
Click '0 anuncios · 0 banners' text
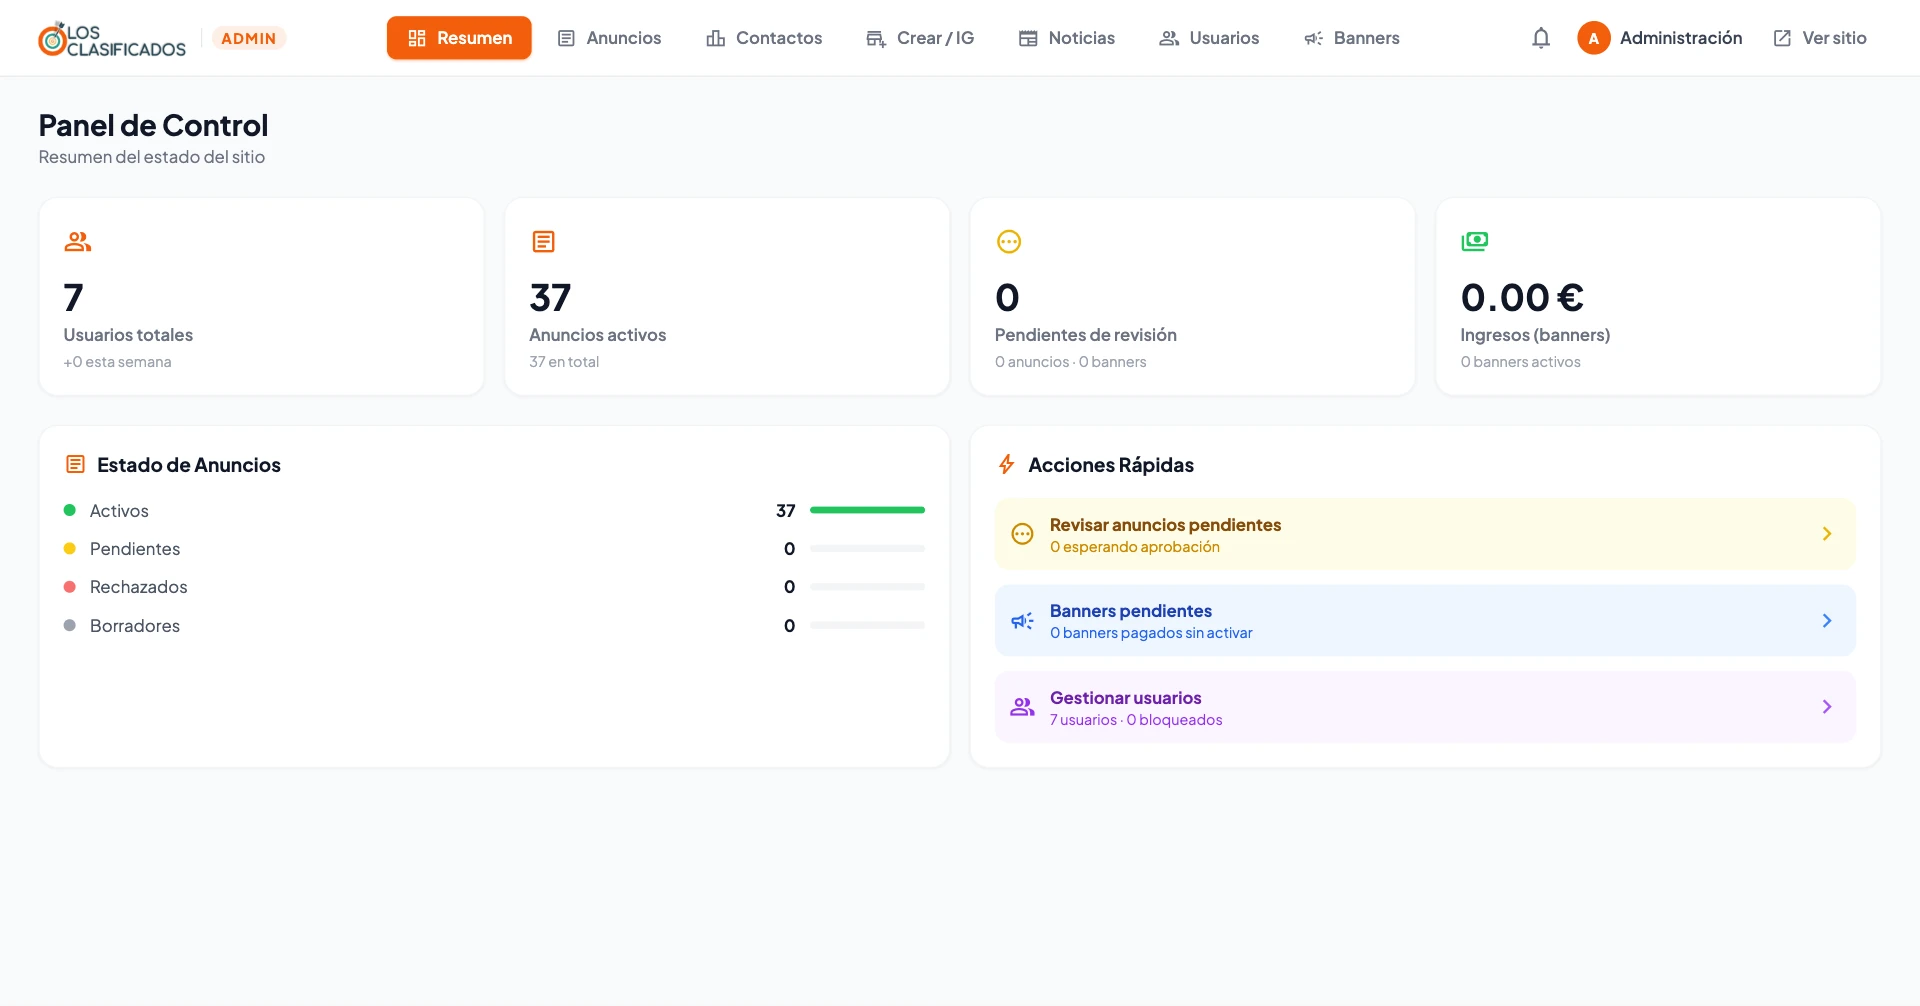[x=1070, y=362]
